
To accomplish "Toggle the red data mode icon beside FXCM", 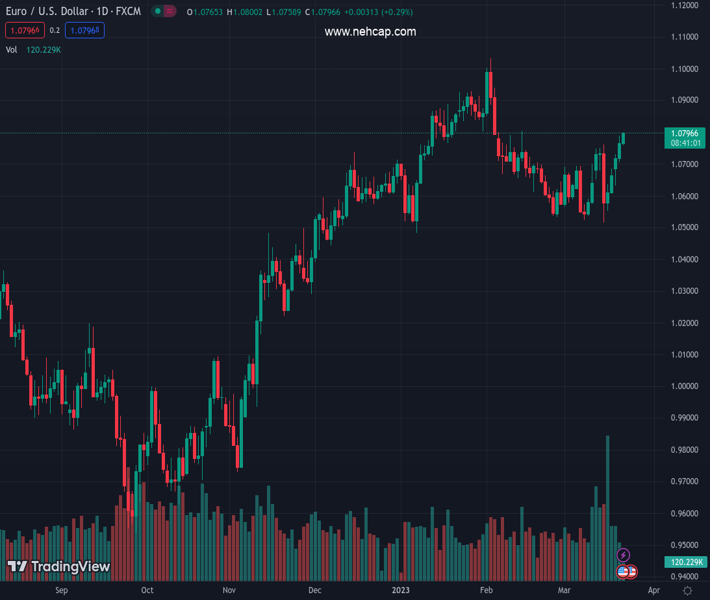I will pos(170,11).
